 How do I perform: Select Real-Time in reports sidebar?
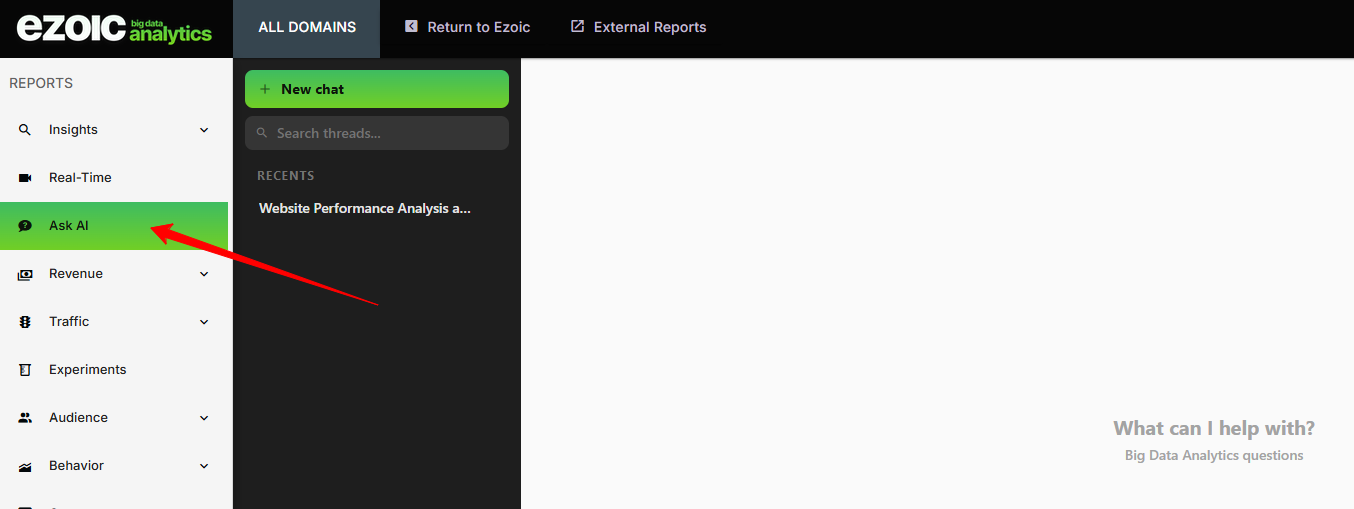[114, 178]
